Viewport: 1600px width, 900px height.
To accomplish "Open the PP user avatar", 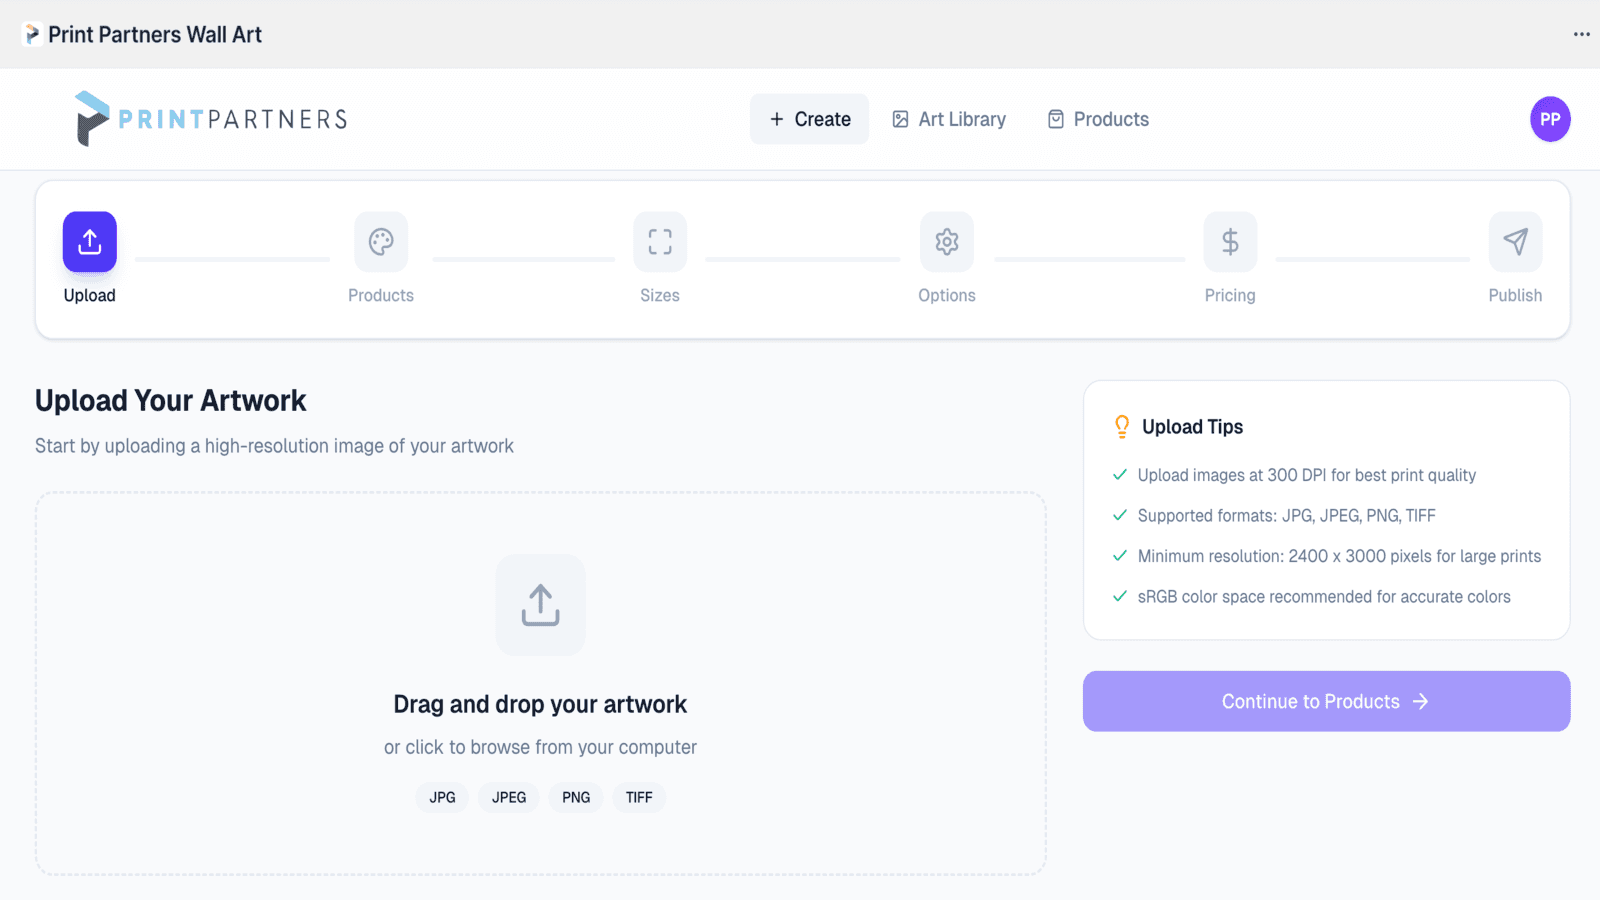I will 1550,119.
